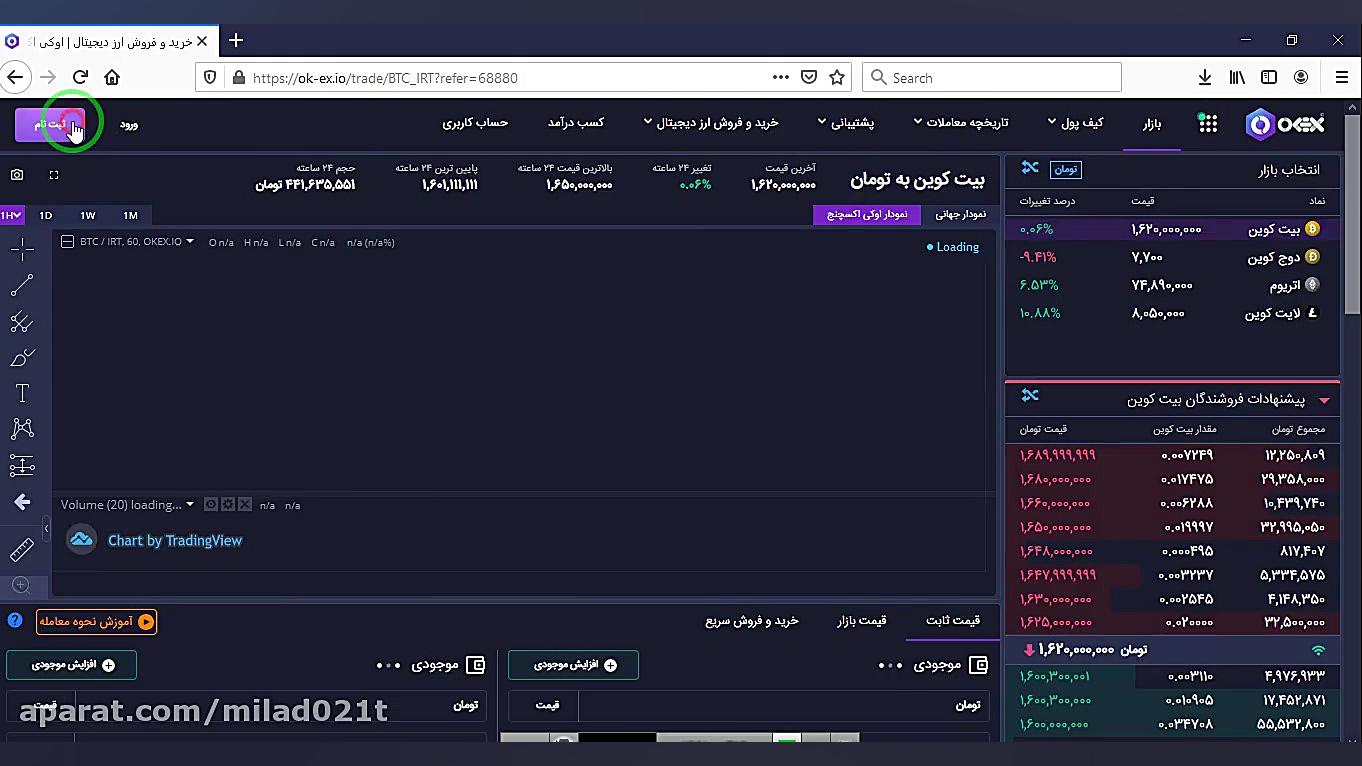Image resolution: width=1362 pixels, height=766 pixels.
Task: Toggle the تومان market currency filter
Action: (1067, 169)
